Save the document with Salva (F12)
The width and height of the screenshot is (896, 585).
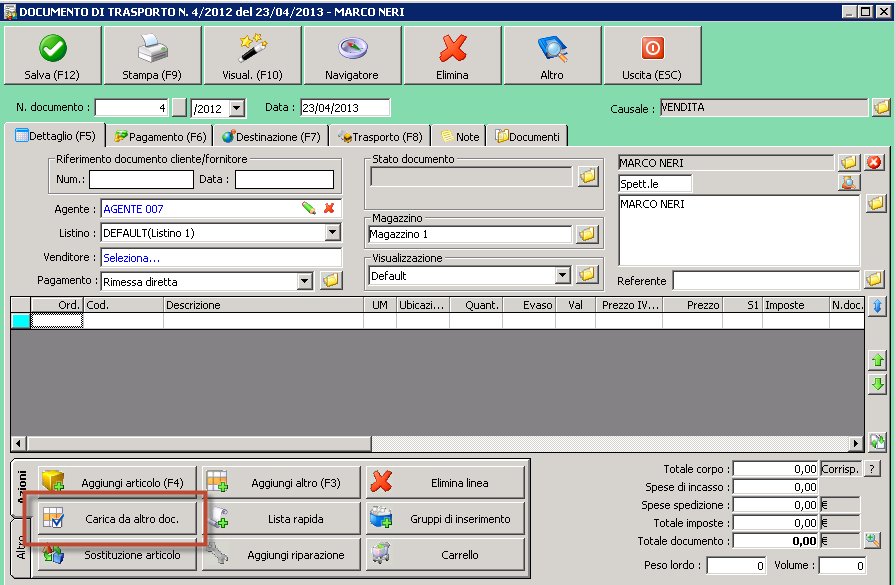click(x=53, y=55)
